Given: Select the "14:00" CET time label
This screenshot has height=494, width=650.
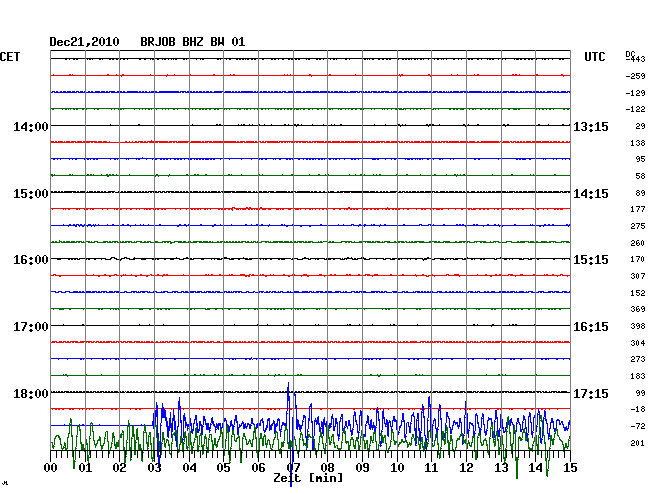Looking at the screenshot, I should (31, 126).
